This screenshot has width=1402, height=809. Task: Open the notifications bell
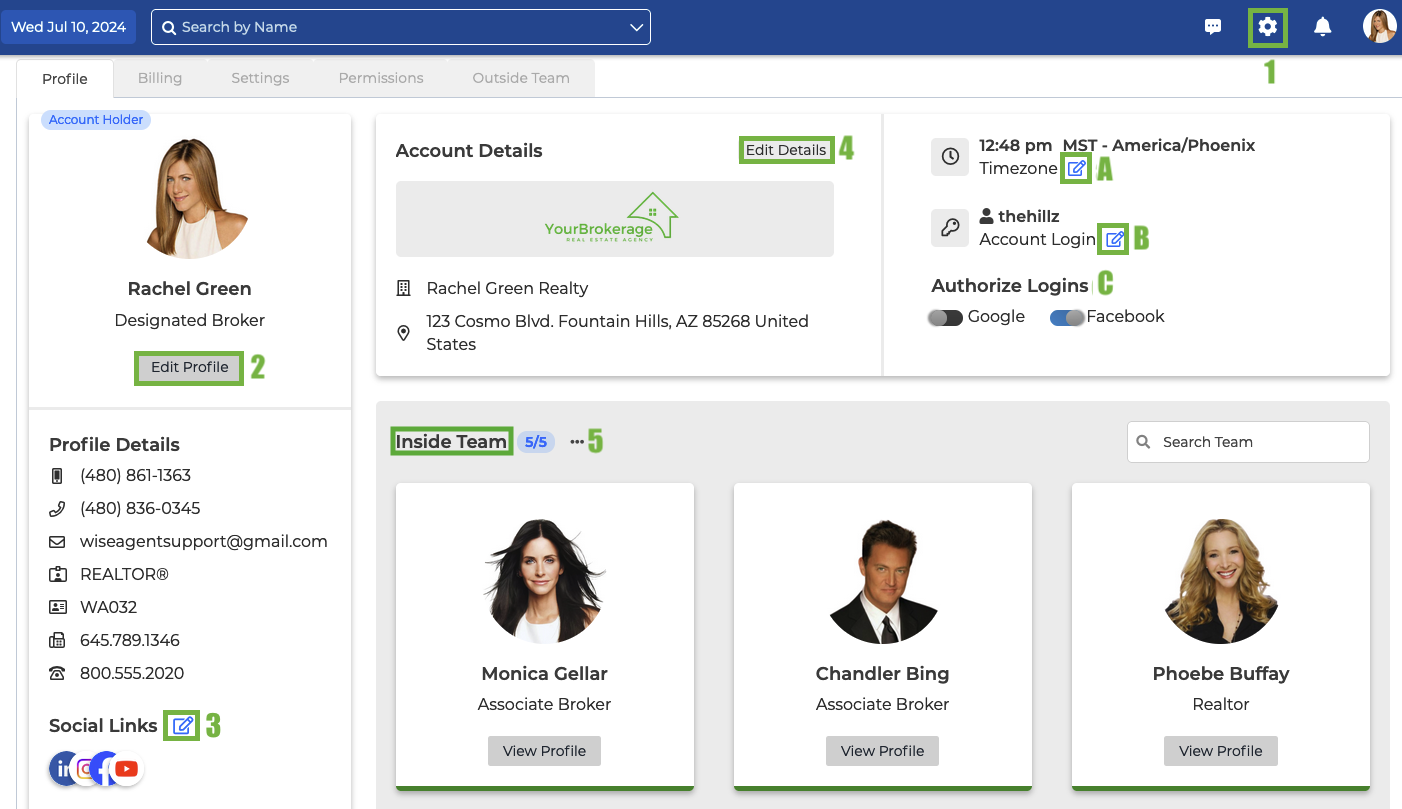coord(1322,27)
